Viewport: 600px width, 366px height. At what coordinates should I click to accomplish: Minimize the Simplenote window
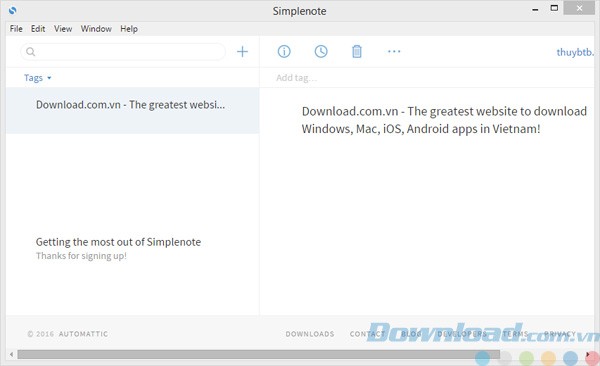point(535,9)
